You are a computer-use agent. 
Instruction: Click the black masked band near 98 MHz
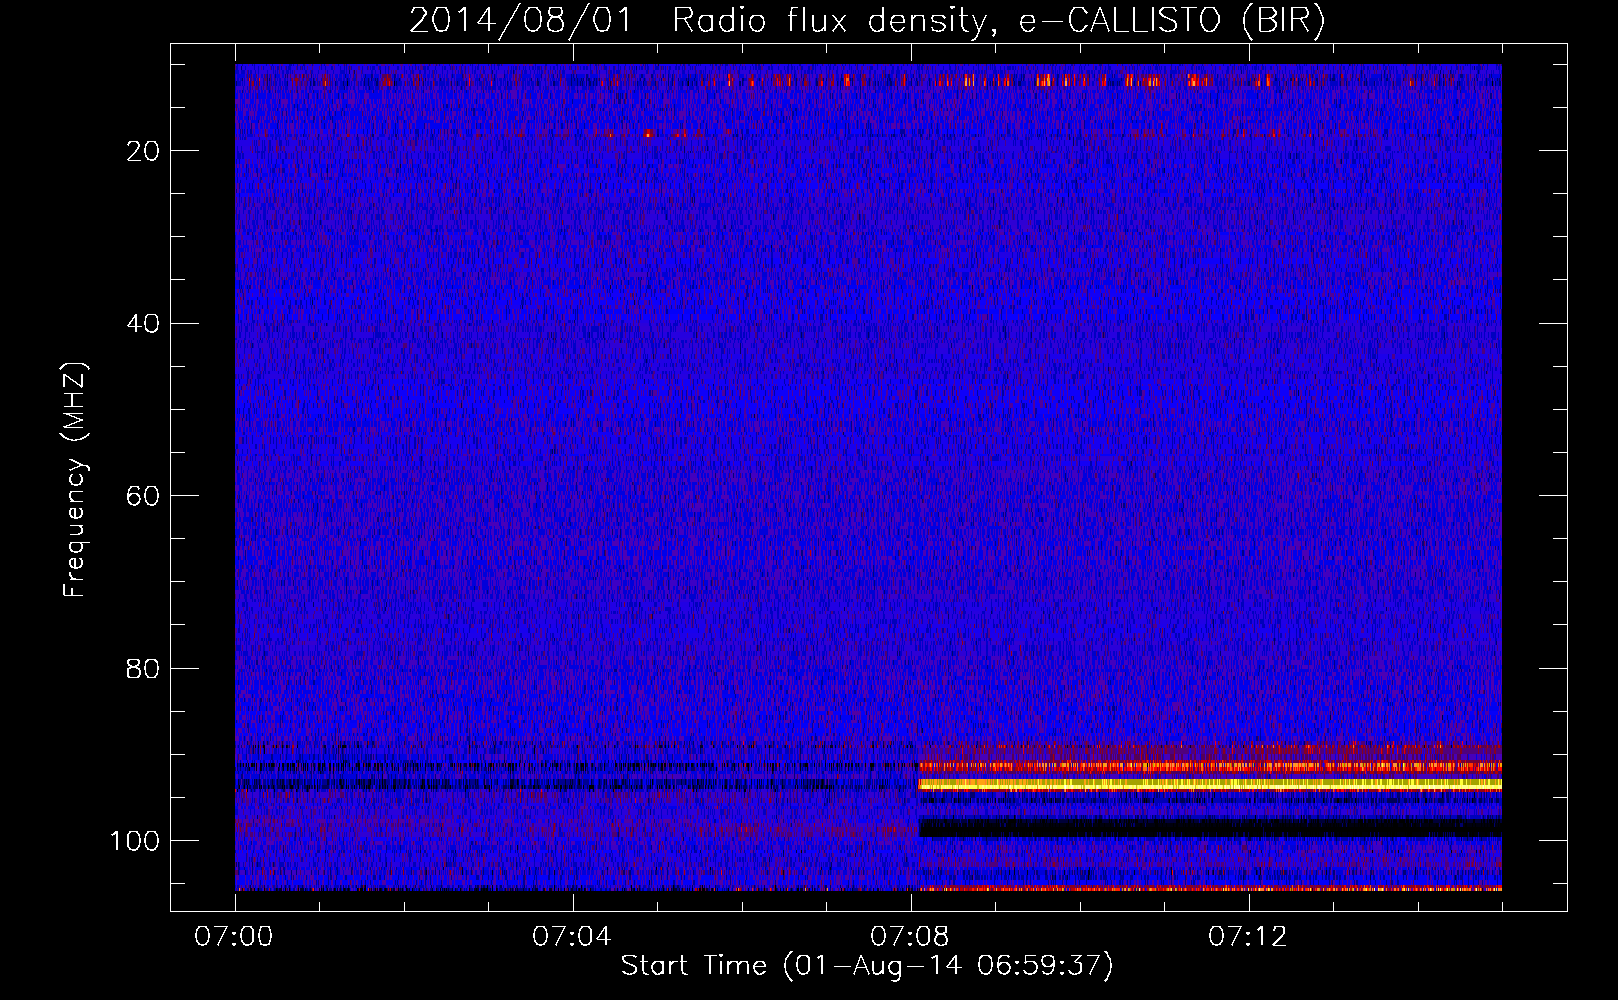[1210, 828]
